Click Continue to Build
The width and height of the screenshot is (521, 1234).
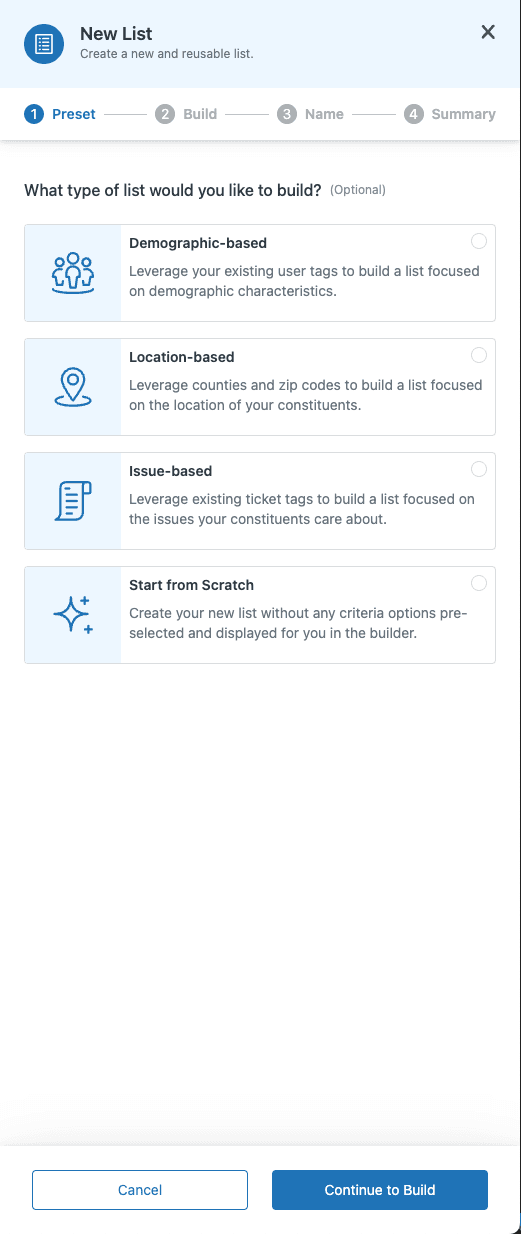[x=380, y=1190]
